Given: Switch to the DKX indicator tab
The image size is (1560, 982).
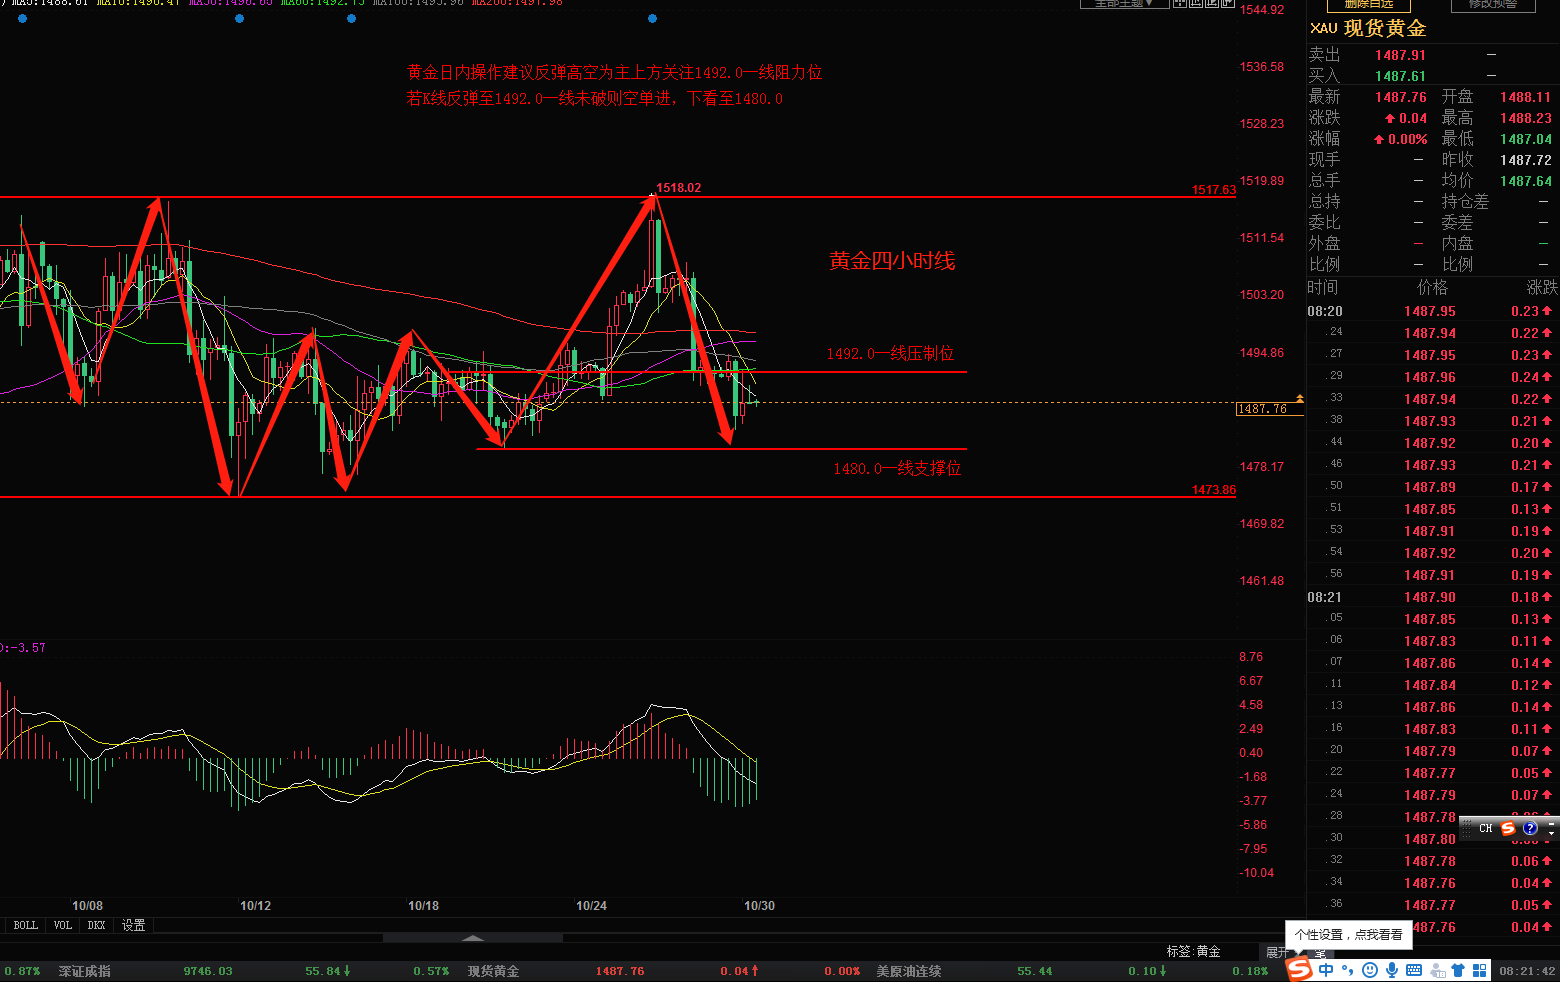Looking at the screenshot, I should 96,925.
